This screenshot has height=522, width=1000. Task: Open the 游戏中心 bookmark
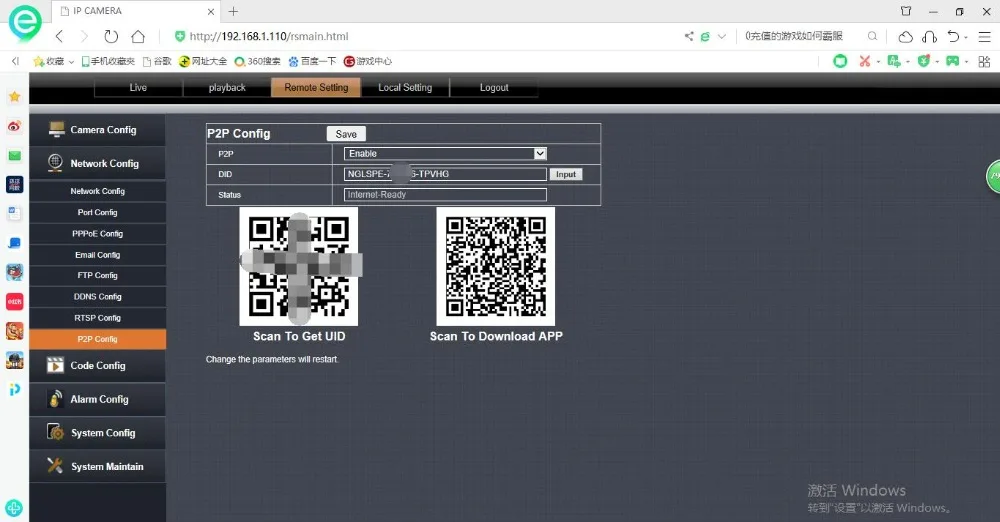click(367, 61)
